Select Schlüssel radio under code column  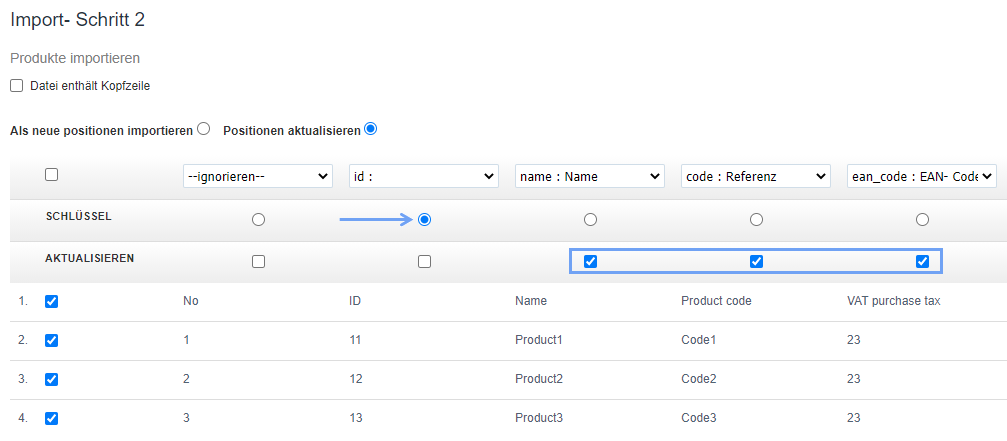point(756,219)
